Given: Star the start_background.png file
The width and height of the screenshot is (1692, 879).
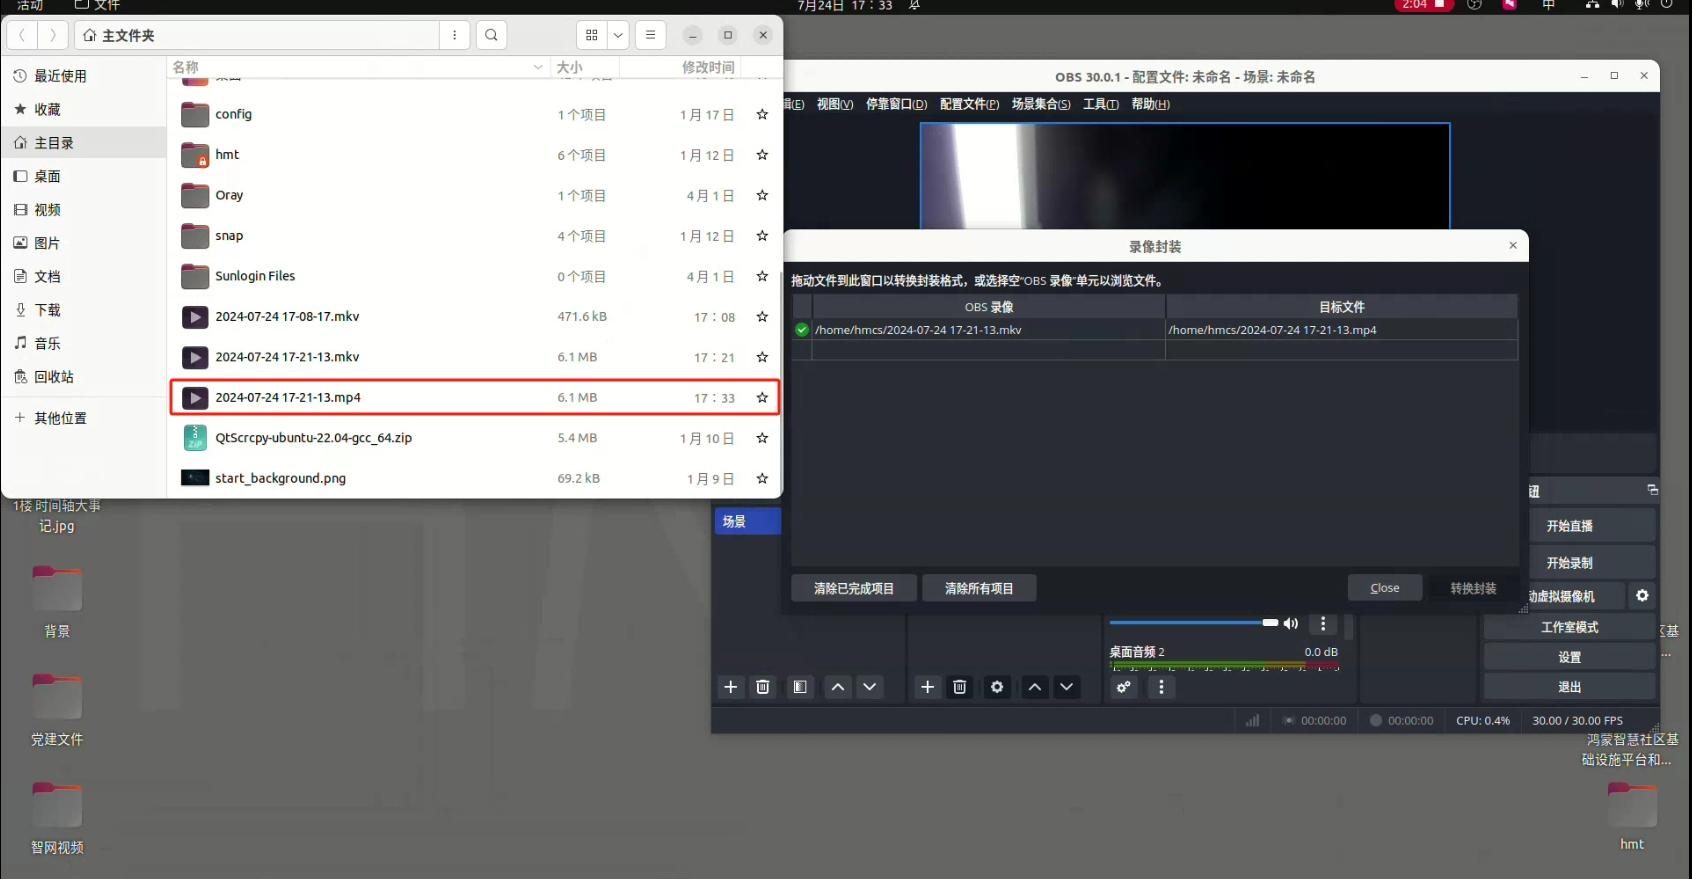Looking at the screenshot, I should tap(762, 479).
